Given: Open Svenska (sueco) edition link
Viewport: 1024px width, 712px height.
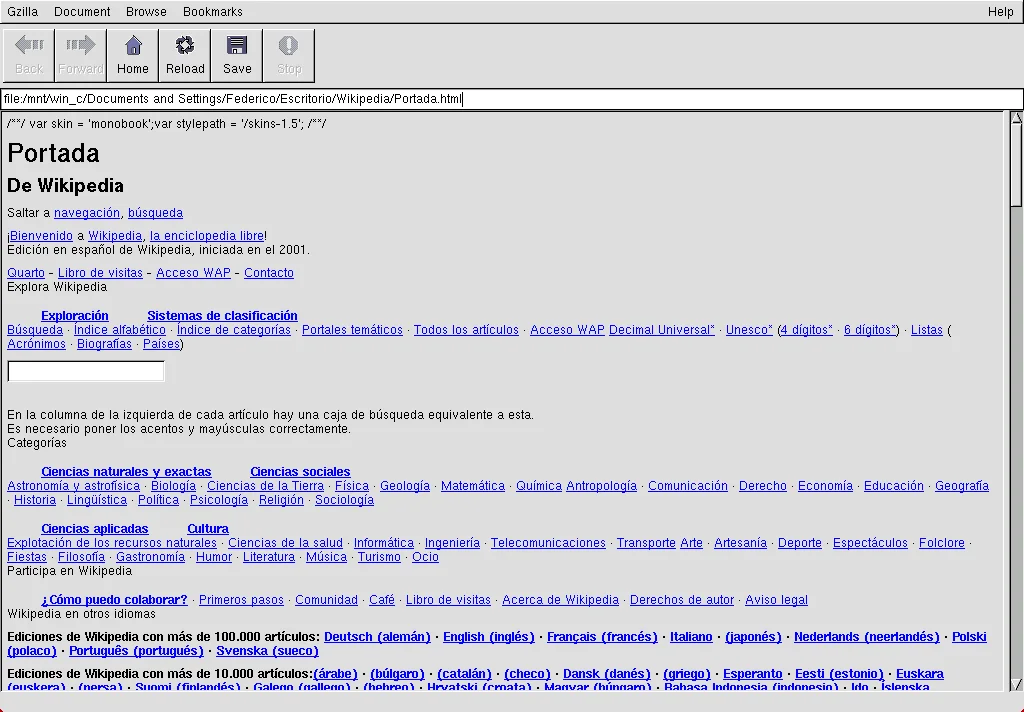Looking at the screenshot, I should tap(268, 651).
